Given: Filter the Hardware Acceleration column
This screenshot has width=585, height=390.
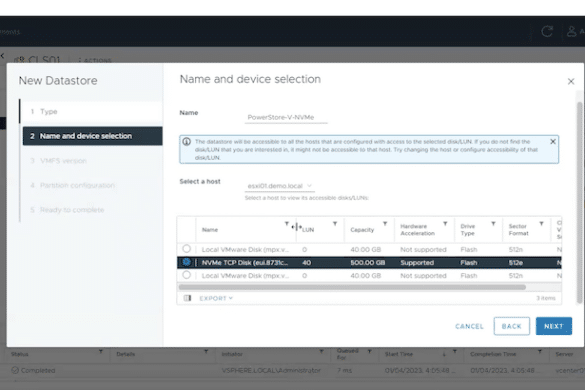Looking at the screenshot, I should 445,224.
